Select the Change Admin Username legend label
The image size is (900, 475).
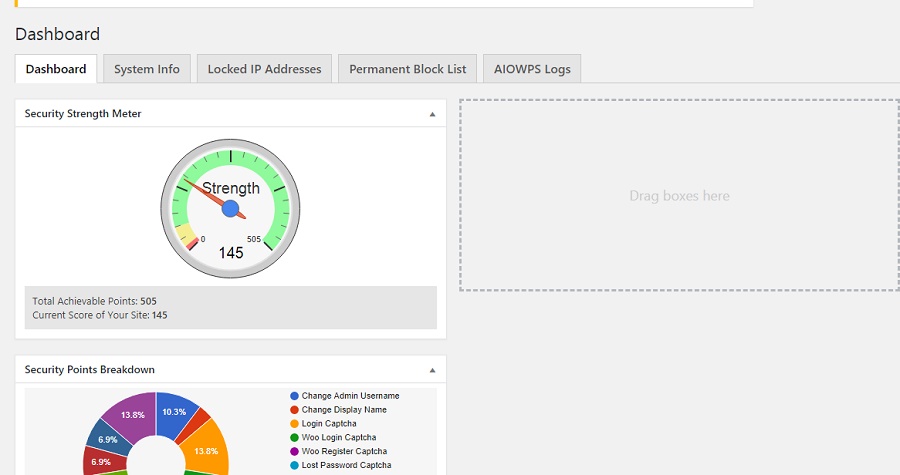coord(350,396)
